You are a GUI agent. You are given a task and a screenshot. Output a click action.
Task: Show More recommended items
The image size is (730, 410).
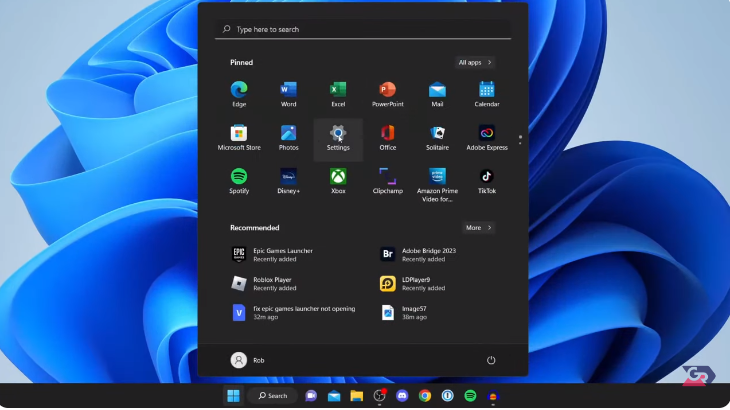tap(478, 228)
